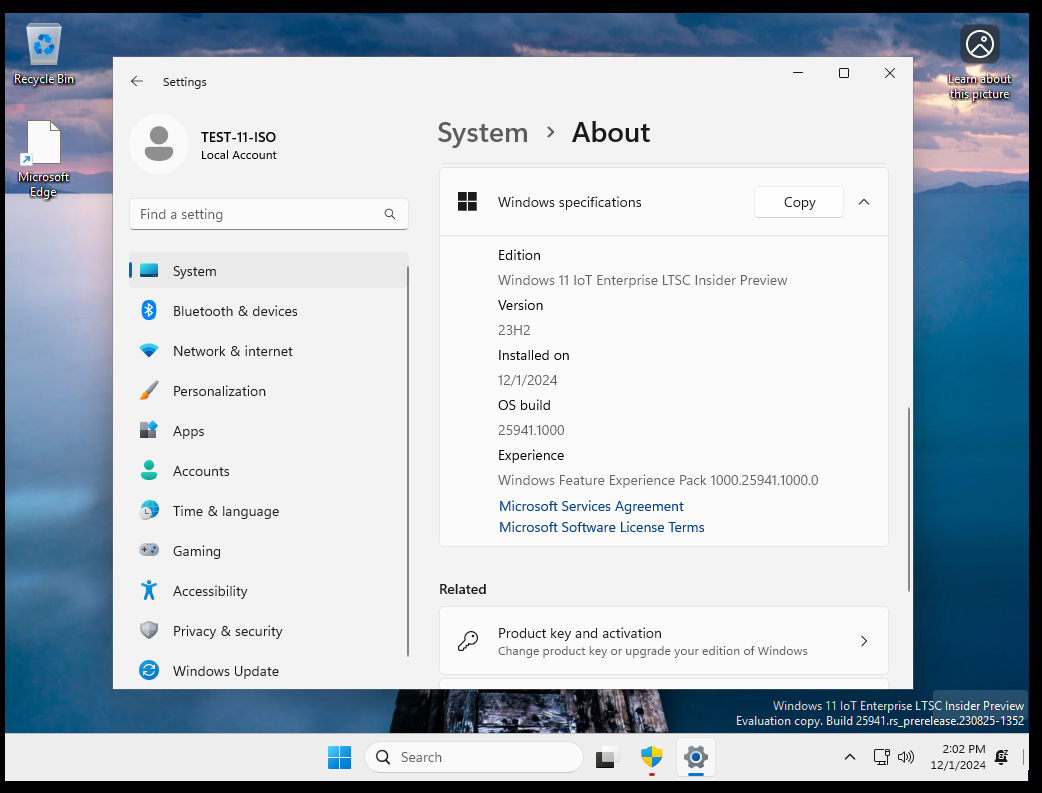The width and height of the screenshot is (1042, 793).
Task: Open Bluetooth & devices settings
Action: (x=268, y=310)
